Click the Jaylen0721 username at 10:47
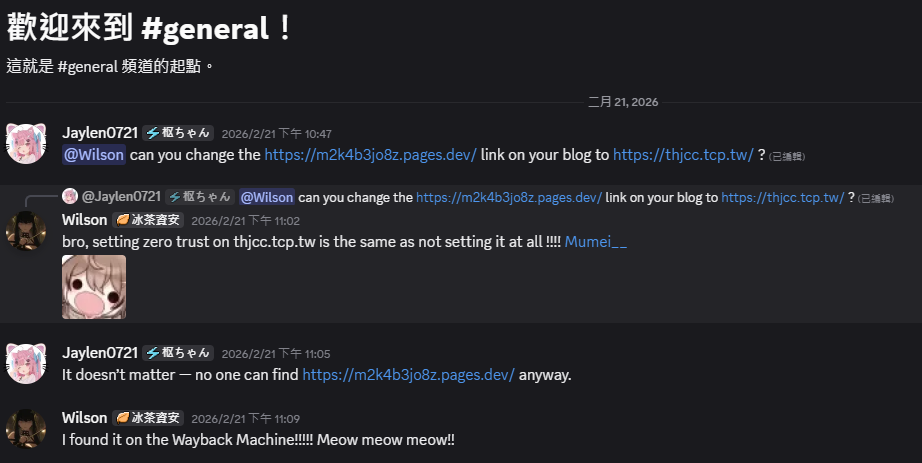The width and height of the screenshot is (922, 463). (100, 133)
